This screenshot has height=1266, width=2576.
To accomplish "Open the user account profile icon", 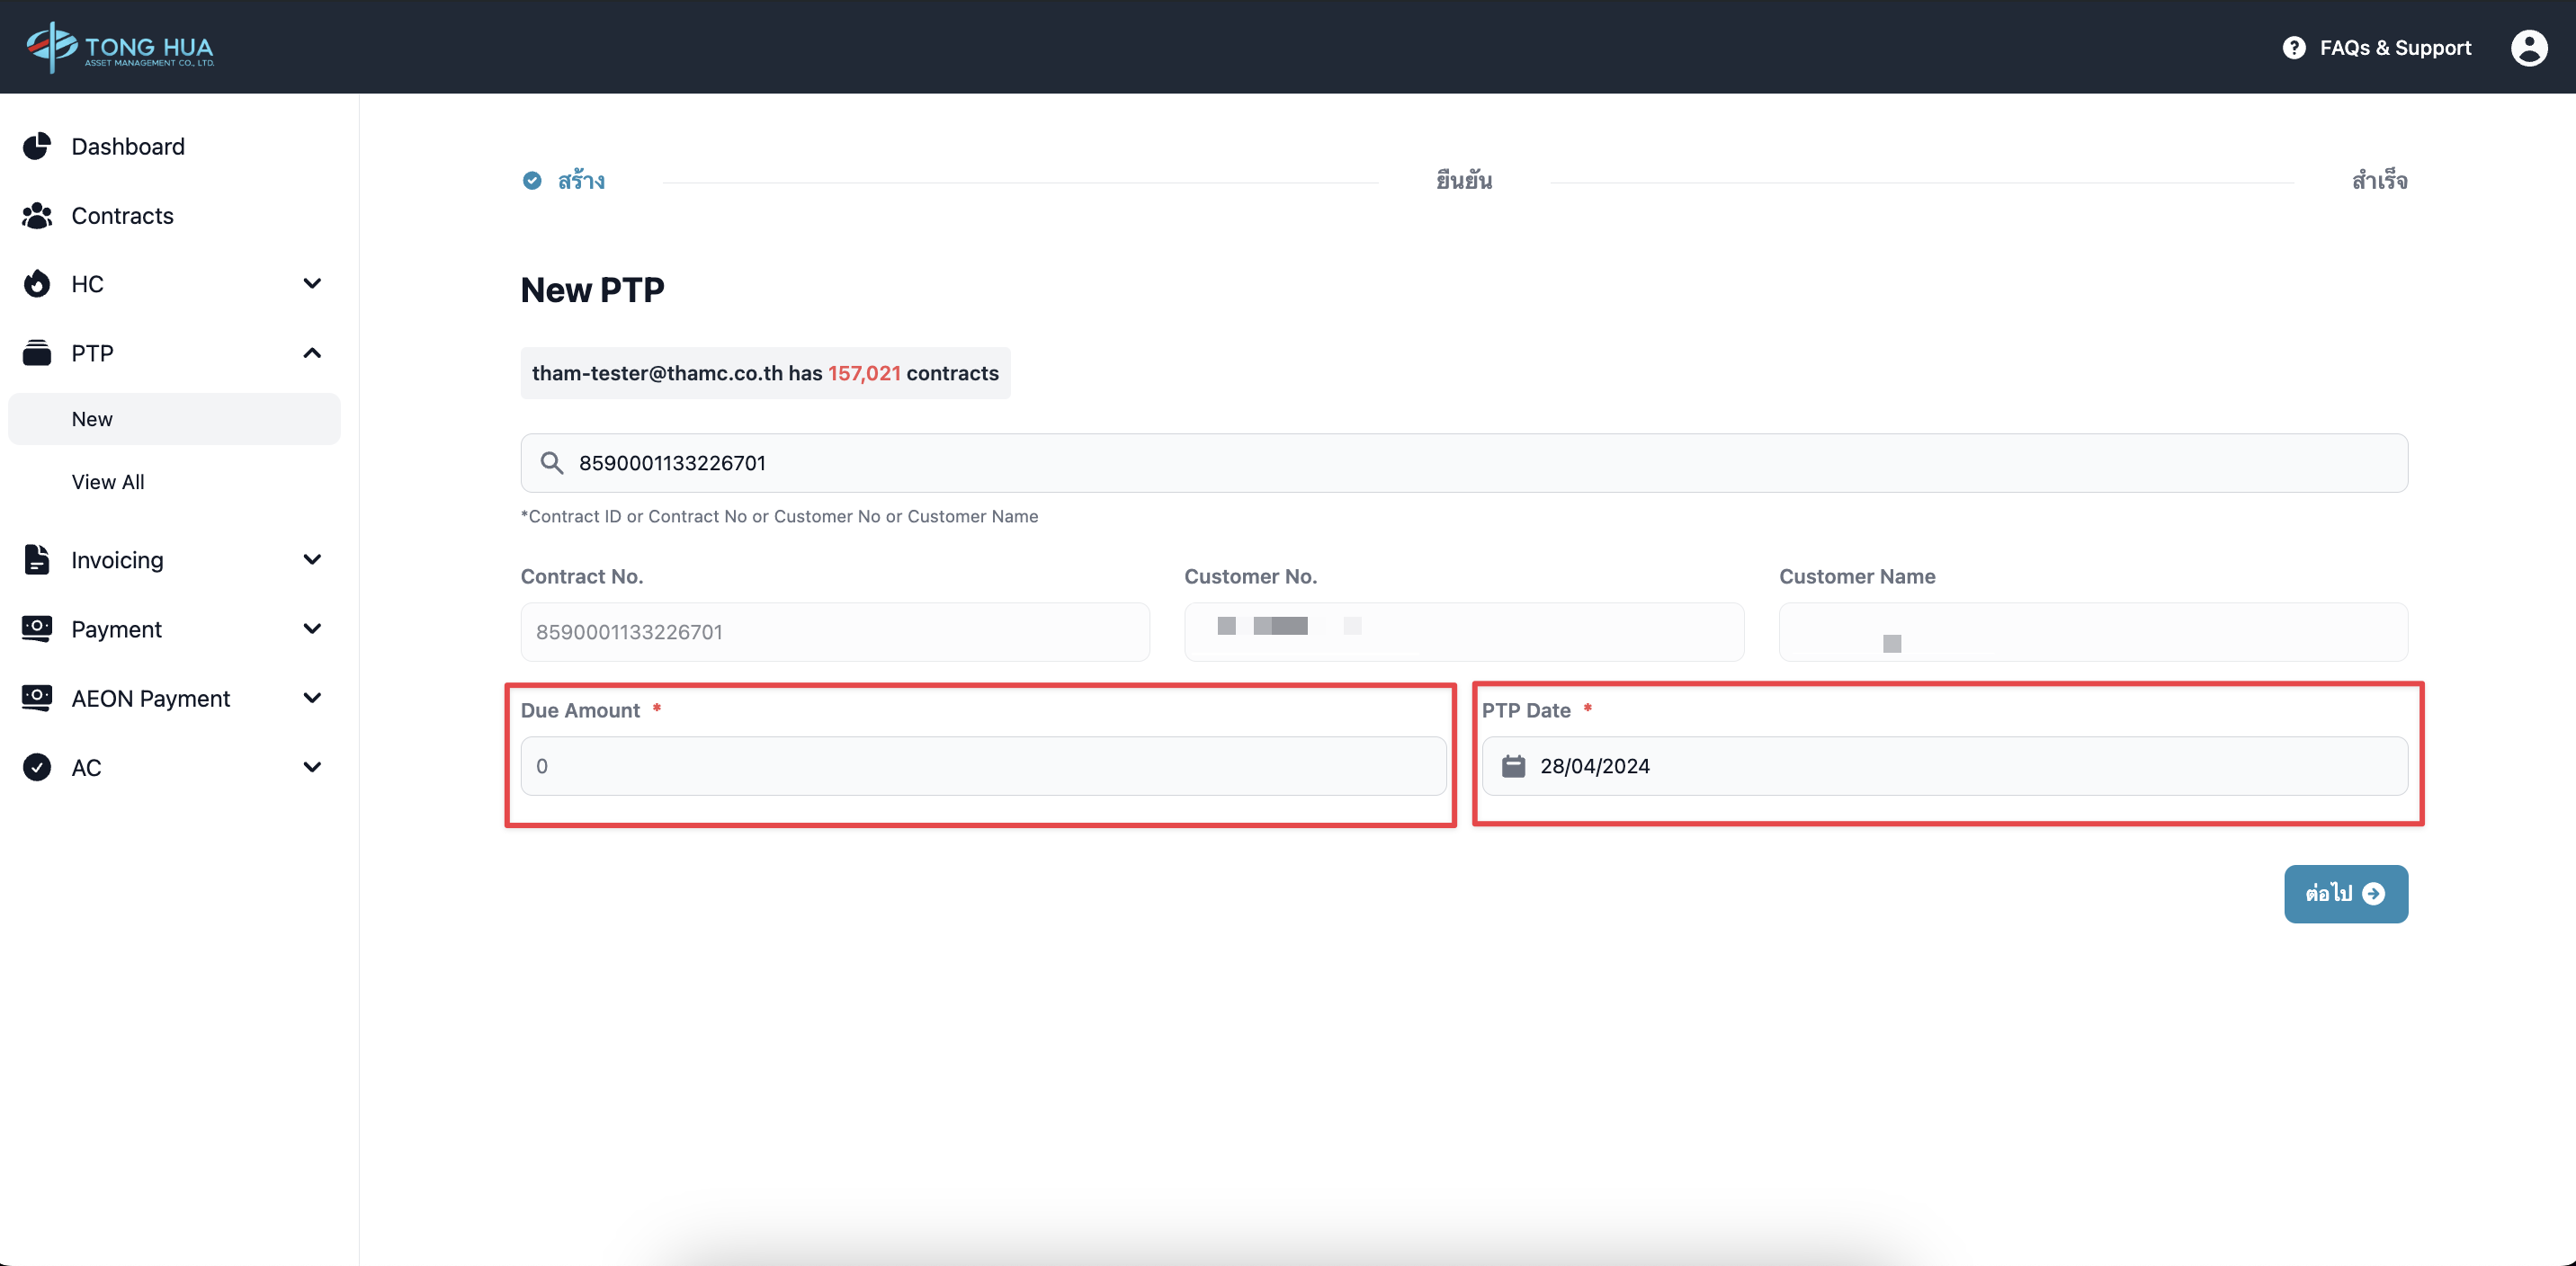I will [x=2528, y=47].
